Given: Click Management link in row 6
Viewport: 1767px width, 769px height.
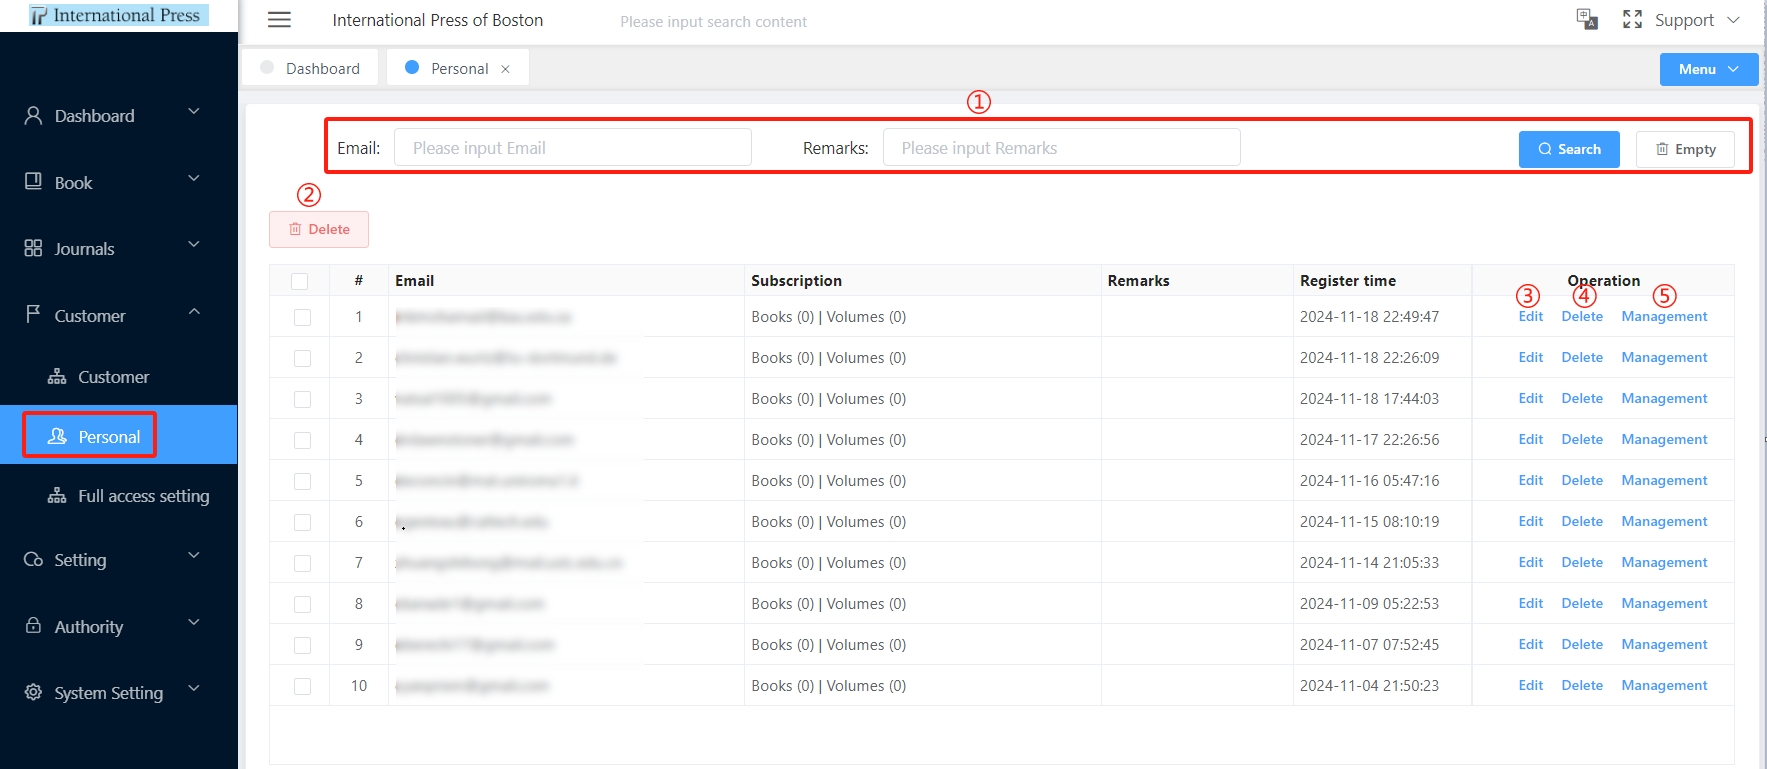Looking at the screenshot, I should tap(1664, 522).
